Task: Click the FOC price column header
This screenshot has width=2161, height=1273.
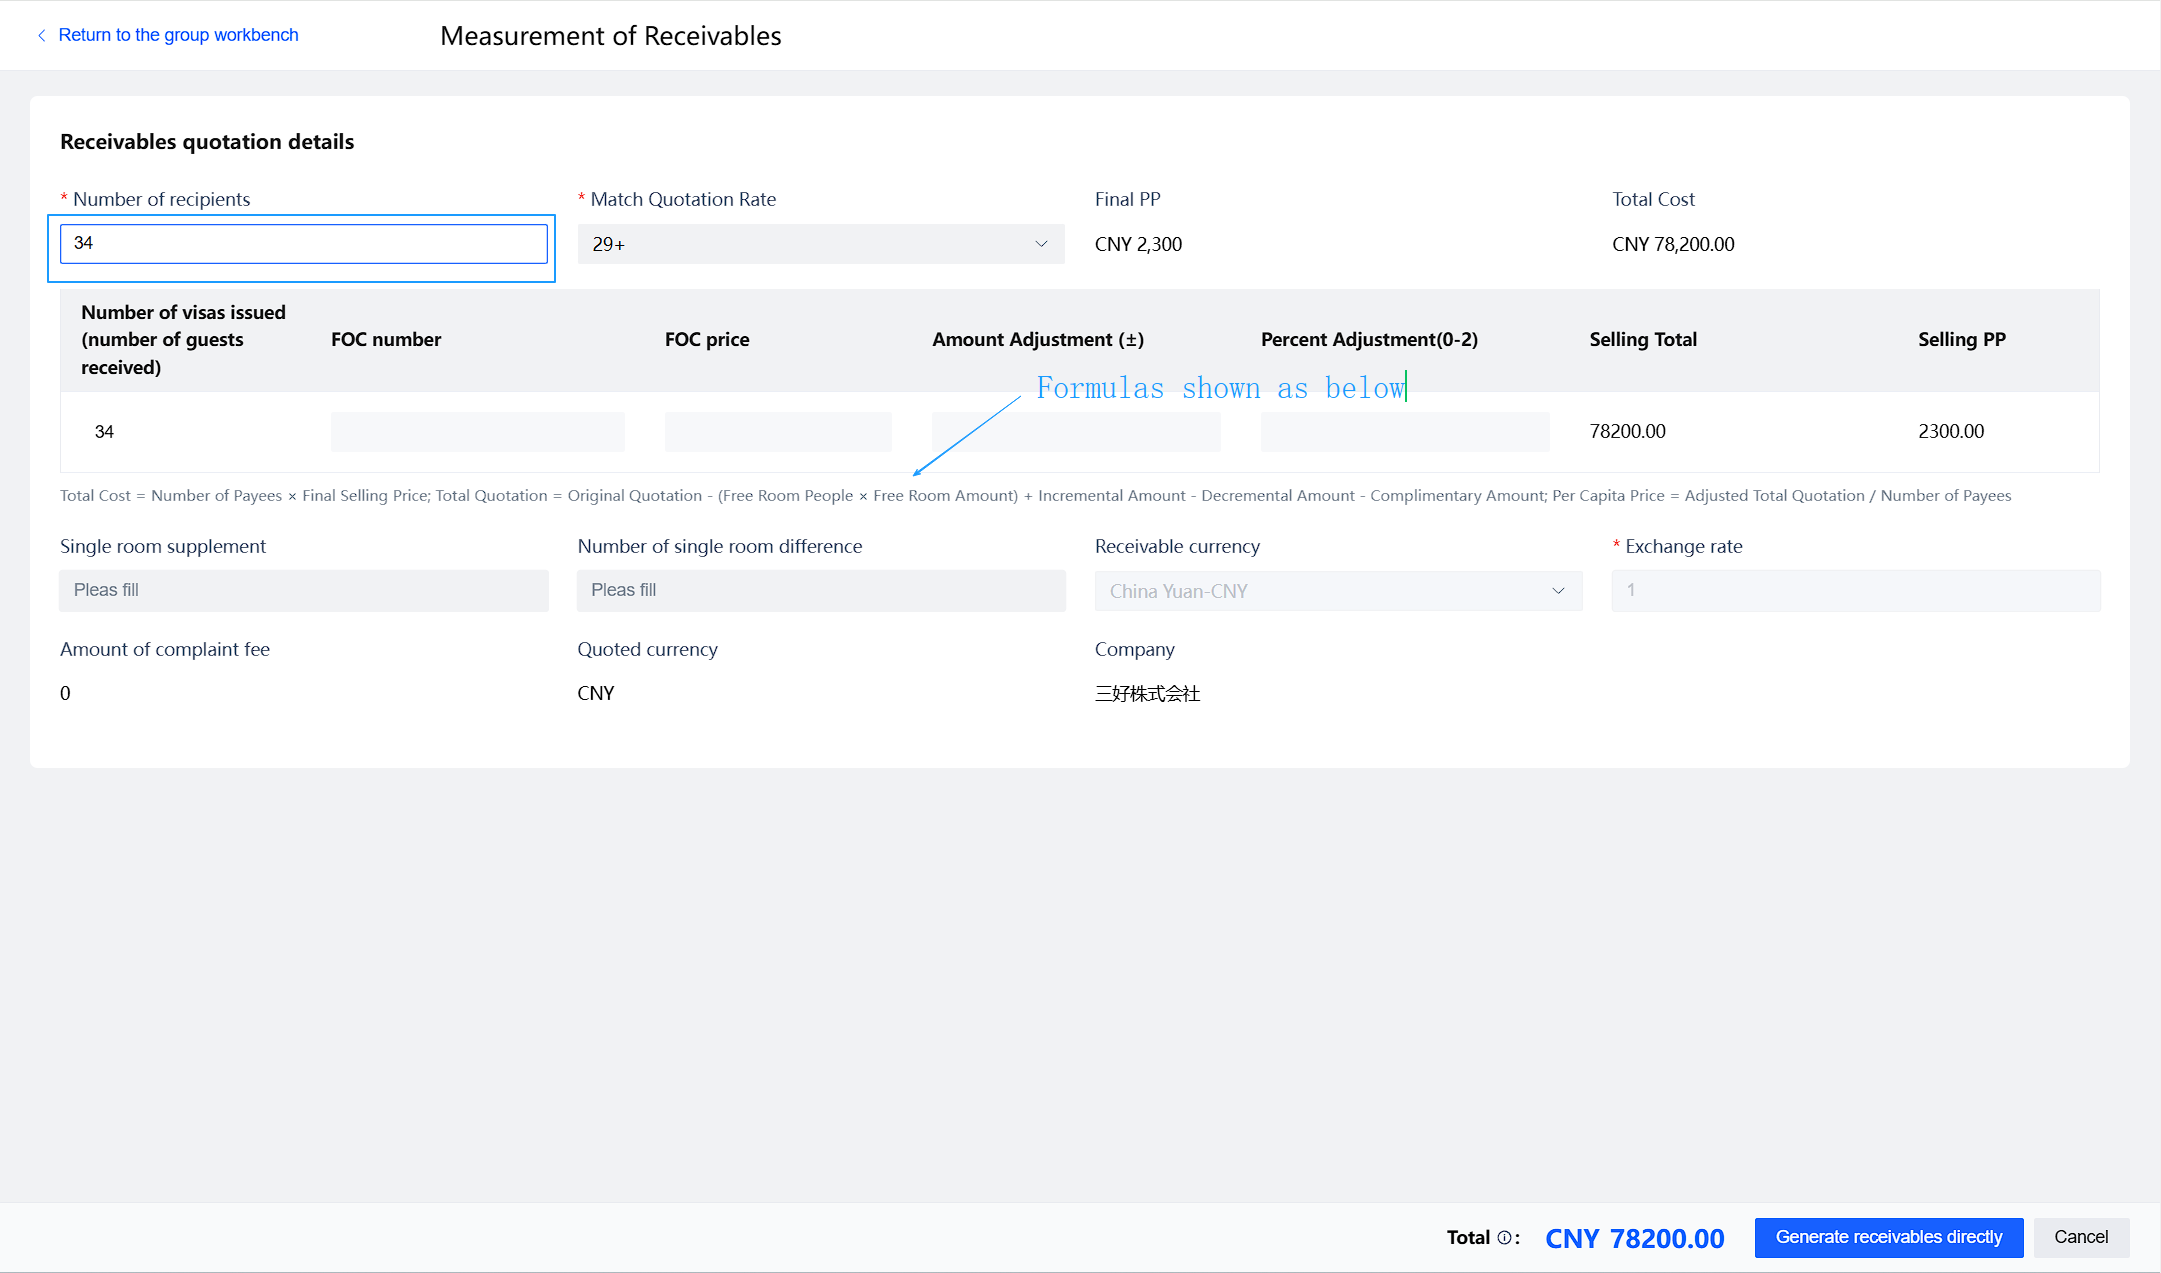Action: 707,340
